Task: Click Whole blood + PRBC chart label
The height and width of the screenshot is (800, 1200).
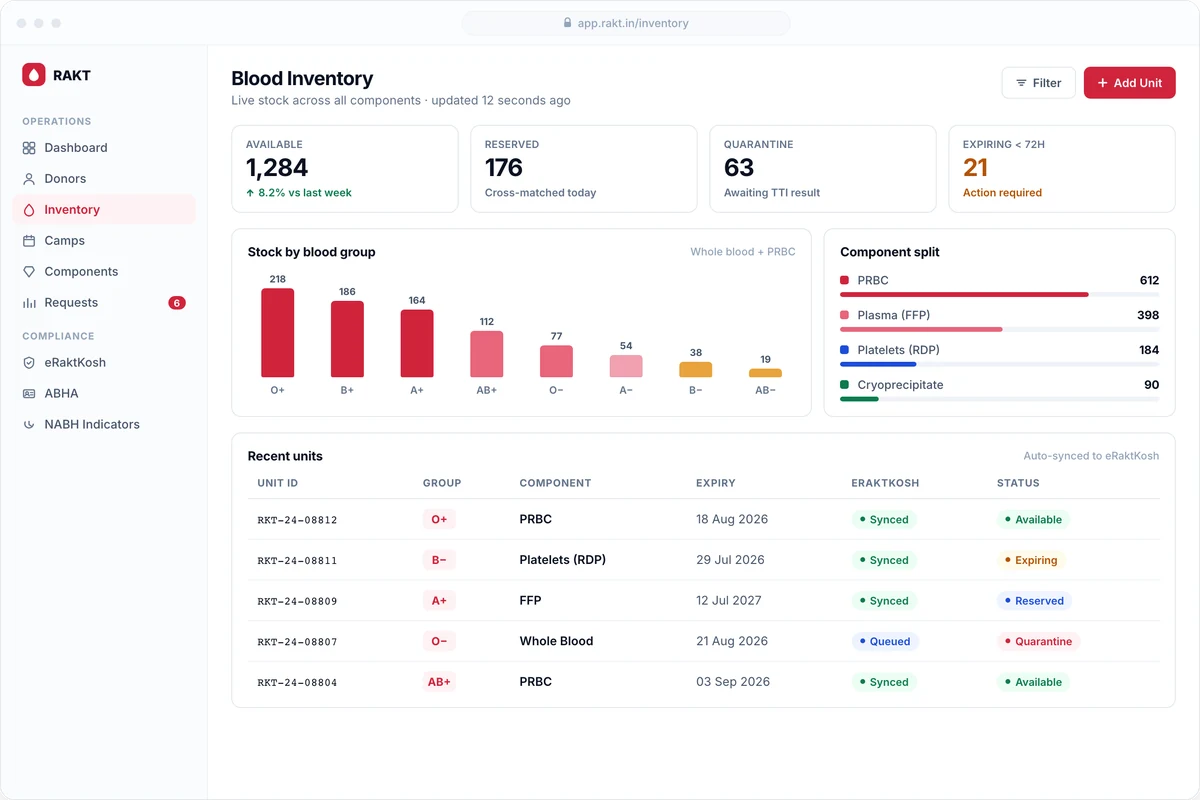Action: (743, 252)
